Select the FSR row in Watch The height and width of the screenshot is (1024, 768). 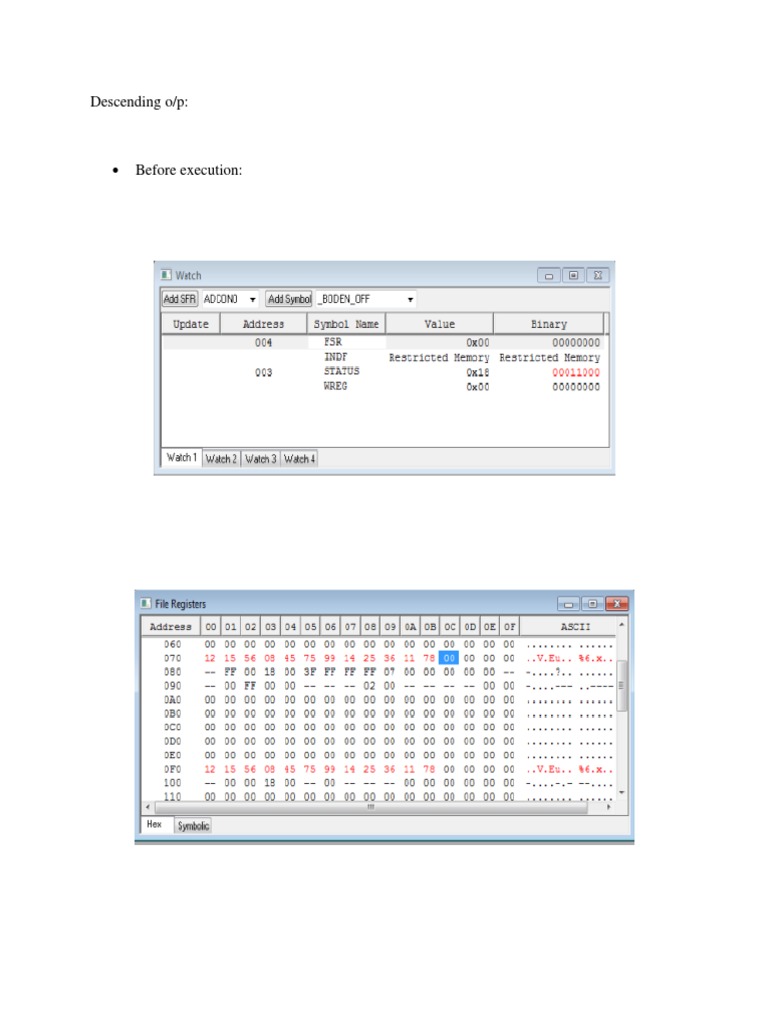tap(382, 342)
